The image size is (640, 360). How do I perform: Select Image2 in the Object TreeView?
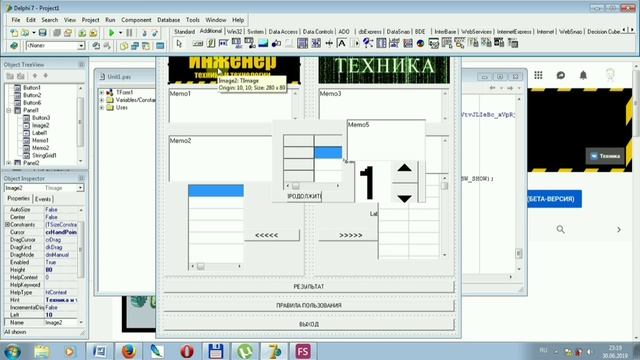(x=40, y=125)
